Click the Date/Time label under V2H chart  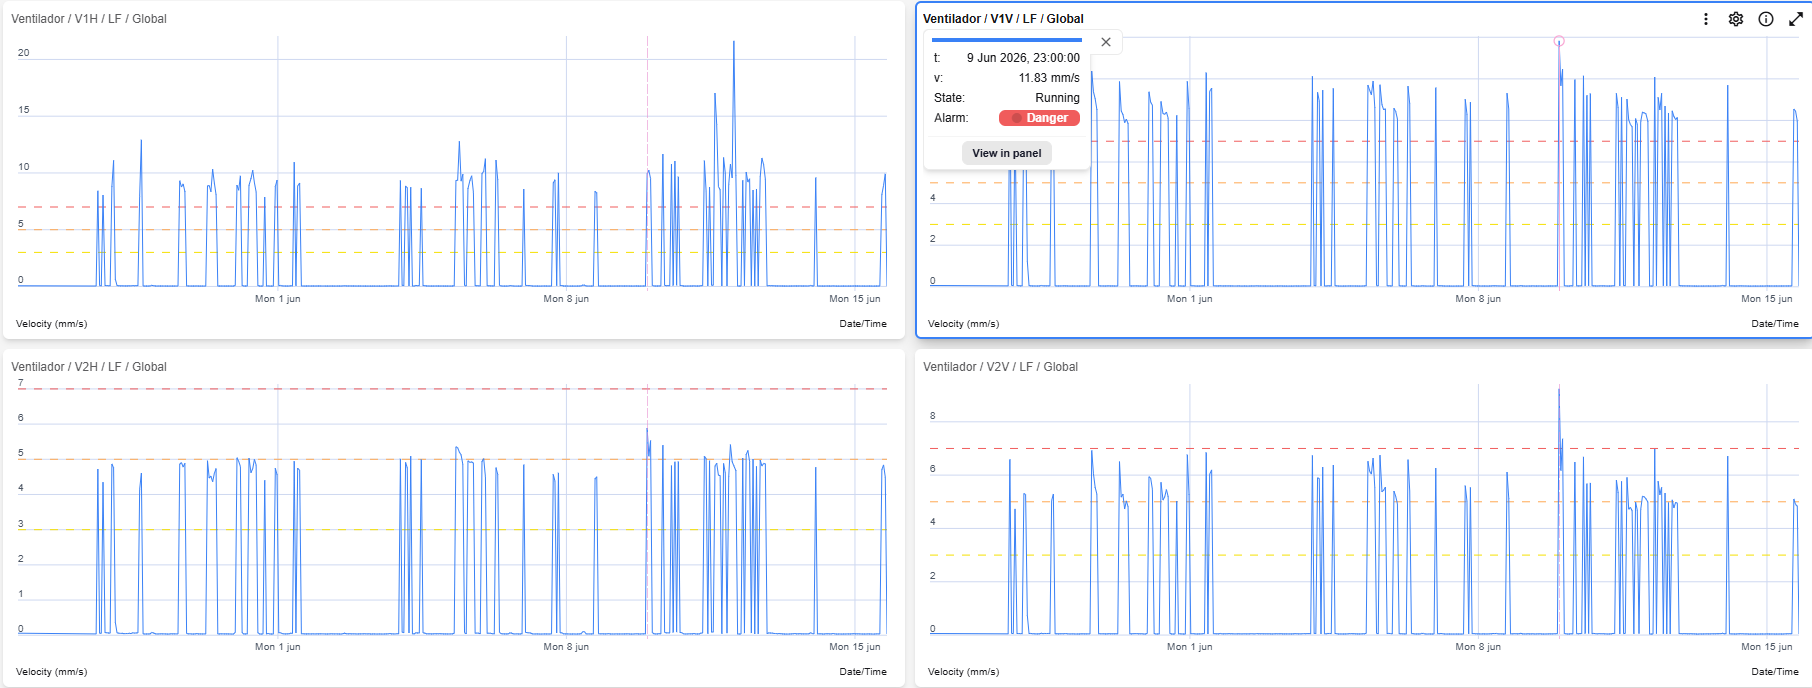(x=863, y=672)
